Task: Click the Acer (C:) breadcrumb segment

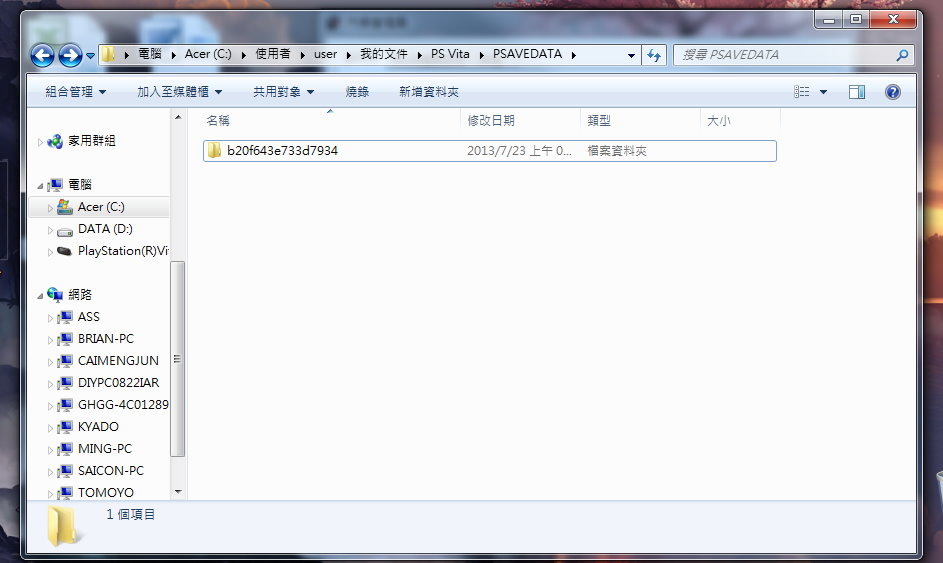Action: [x=208, y=54]
